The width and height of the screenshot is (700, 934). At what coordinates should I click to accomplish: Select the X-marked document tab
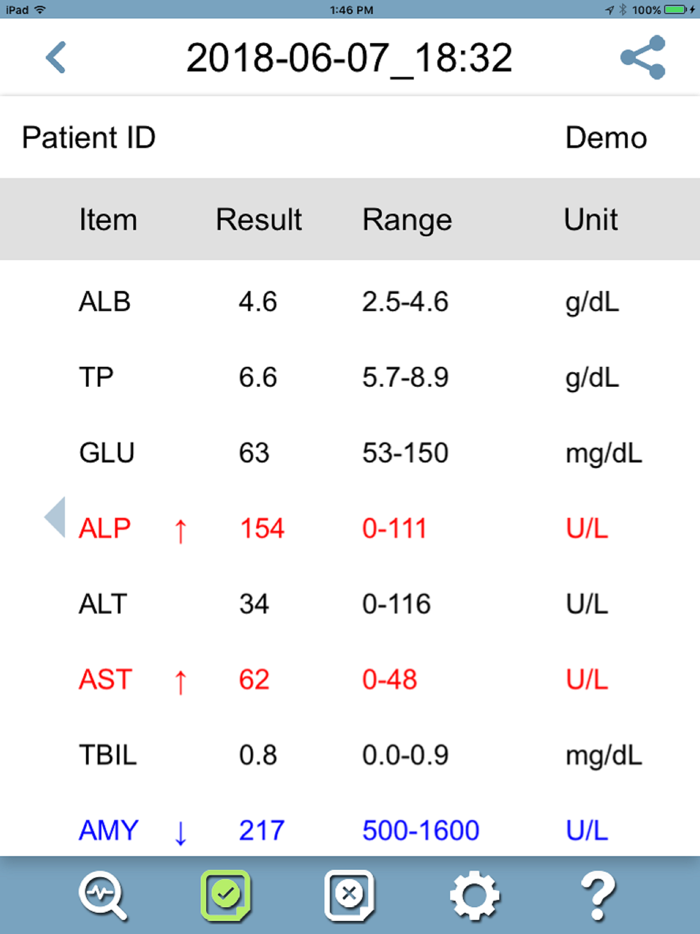pos(348,895)
